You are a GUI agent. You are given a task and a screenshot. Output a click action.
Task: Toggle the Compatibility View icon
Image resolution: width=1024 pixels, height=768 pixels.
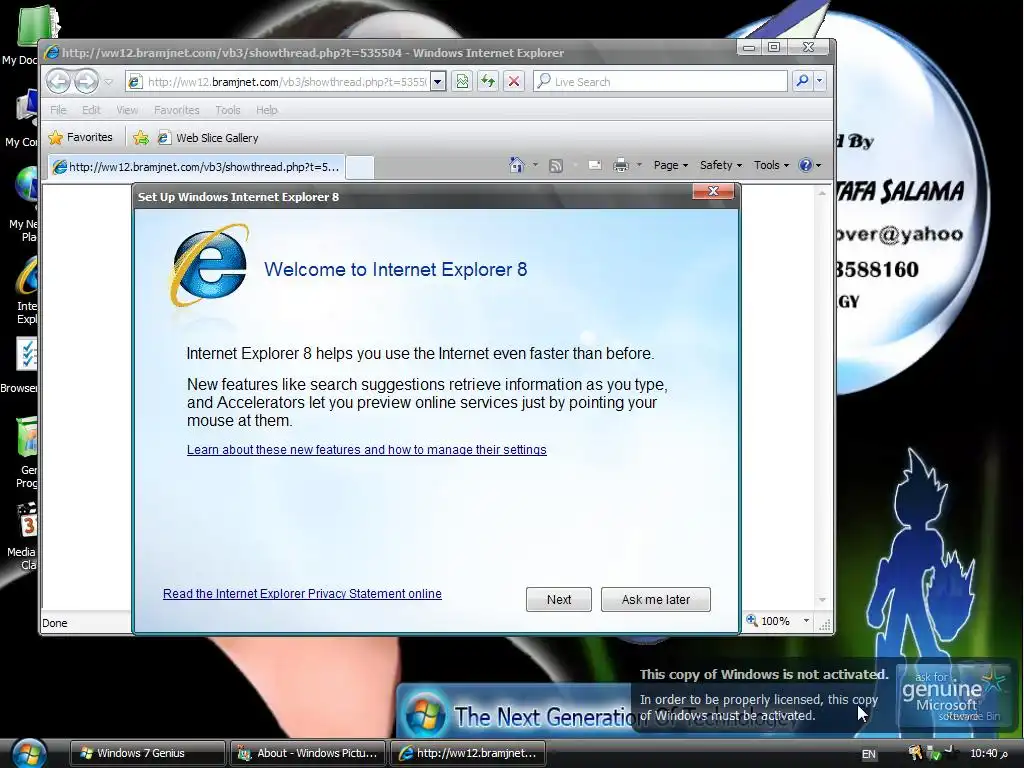(462, 82)
